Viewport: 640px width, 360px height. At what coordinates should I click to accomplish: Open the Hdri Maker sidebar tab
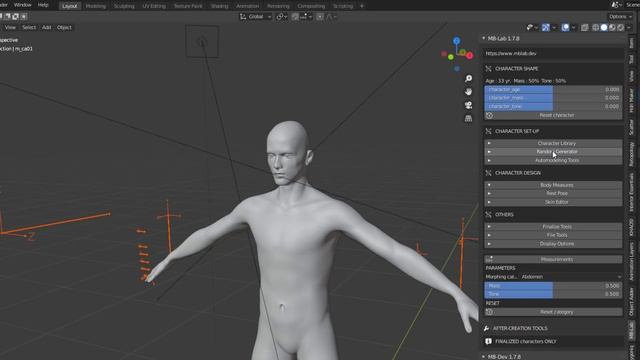point(631,100)
